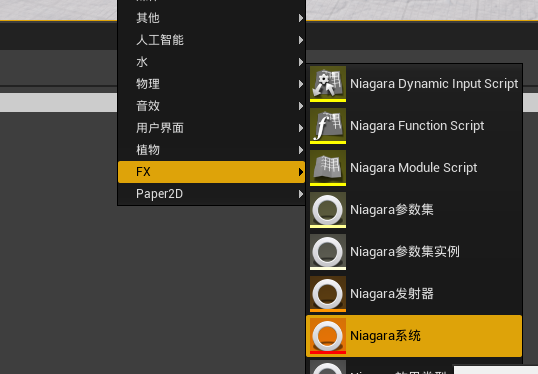
Task: Select the highlighted FX menu entry
Action: (211, 172)
